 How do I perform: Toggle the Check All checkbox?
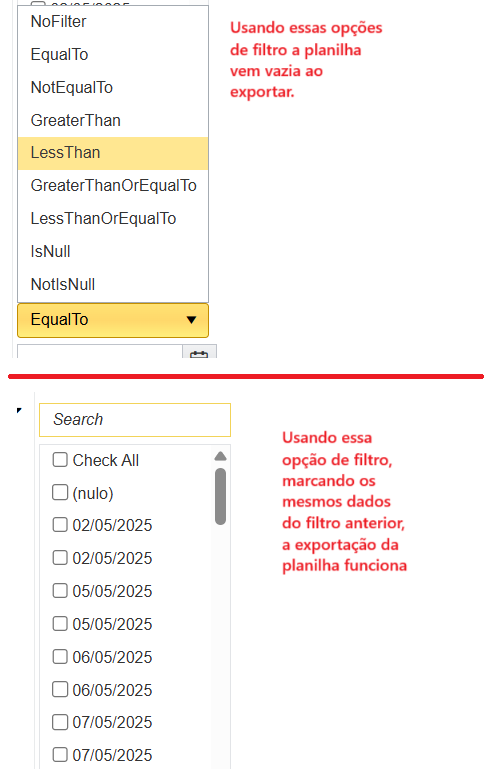pyautogui.click(x=60, y=460)
